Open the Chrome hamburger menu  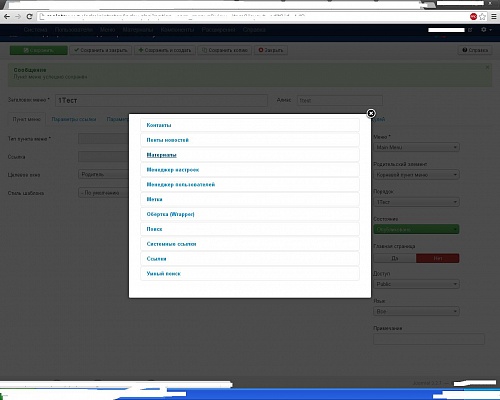(494, 16)
